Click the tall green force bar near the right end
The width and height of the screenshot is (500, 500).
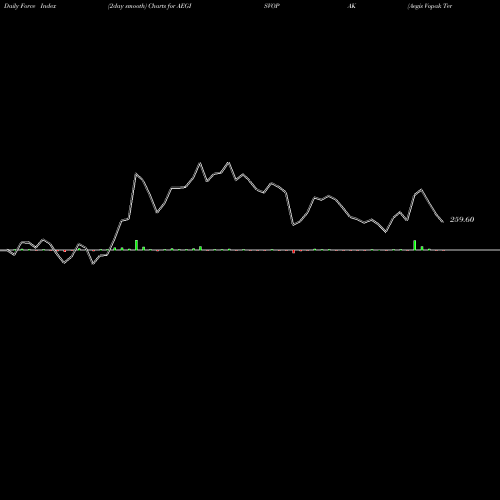[x=415, y=245]
